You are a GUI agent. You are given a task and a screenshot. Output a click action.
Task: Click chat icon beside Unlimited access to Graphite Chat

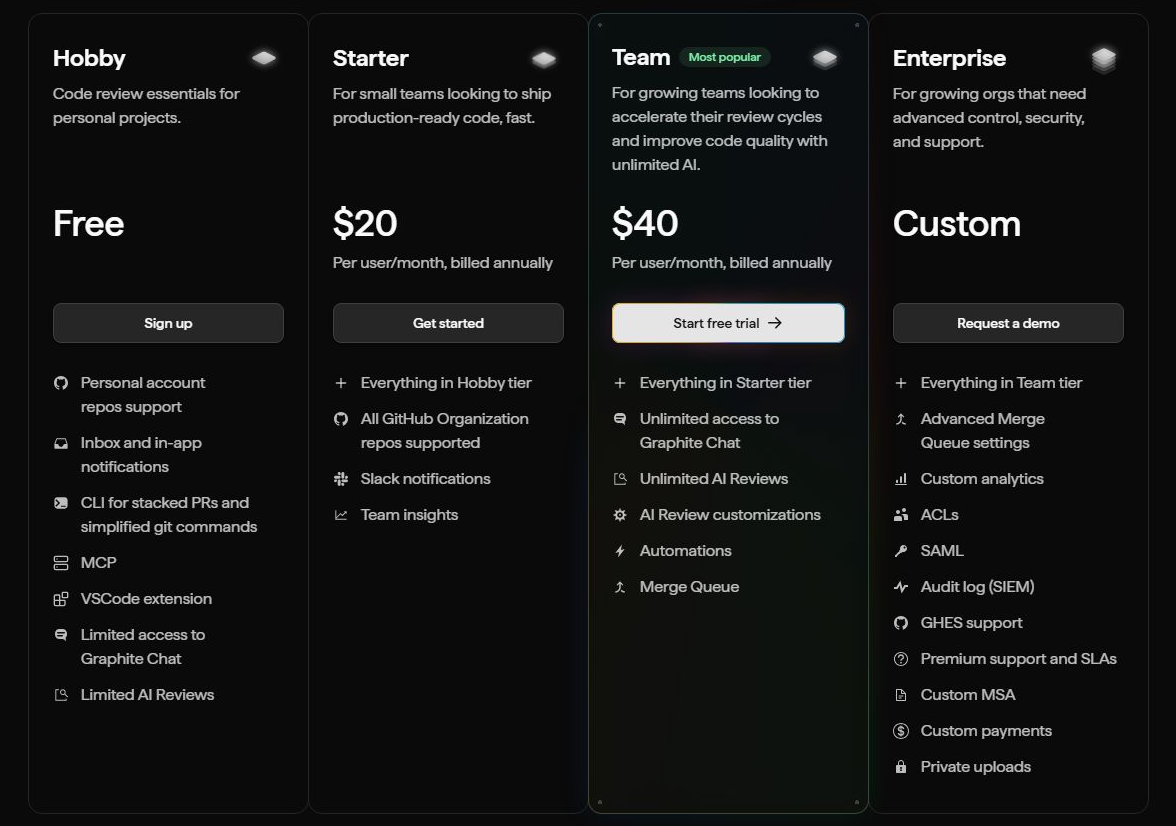pyautogui.click(x=620, y=419)
